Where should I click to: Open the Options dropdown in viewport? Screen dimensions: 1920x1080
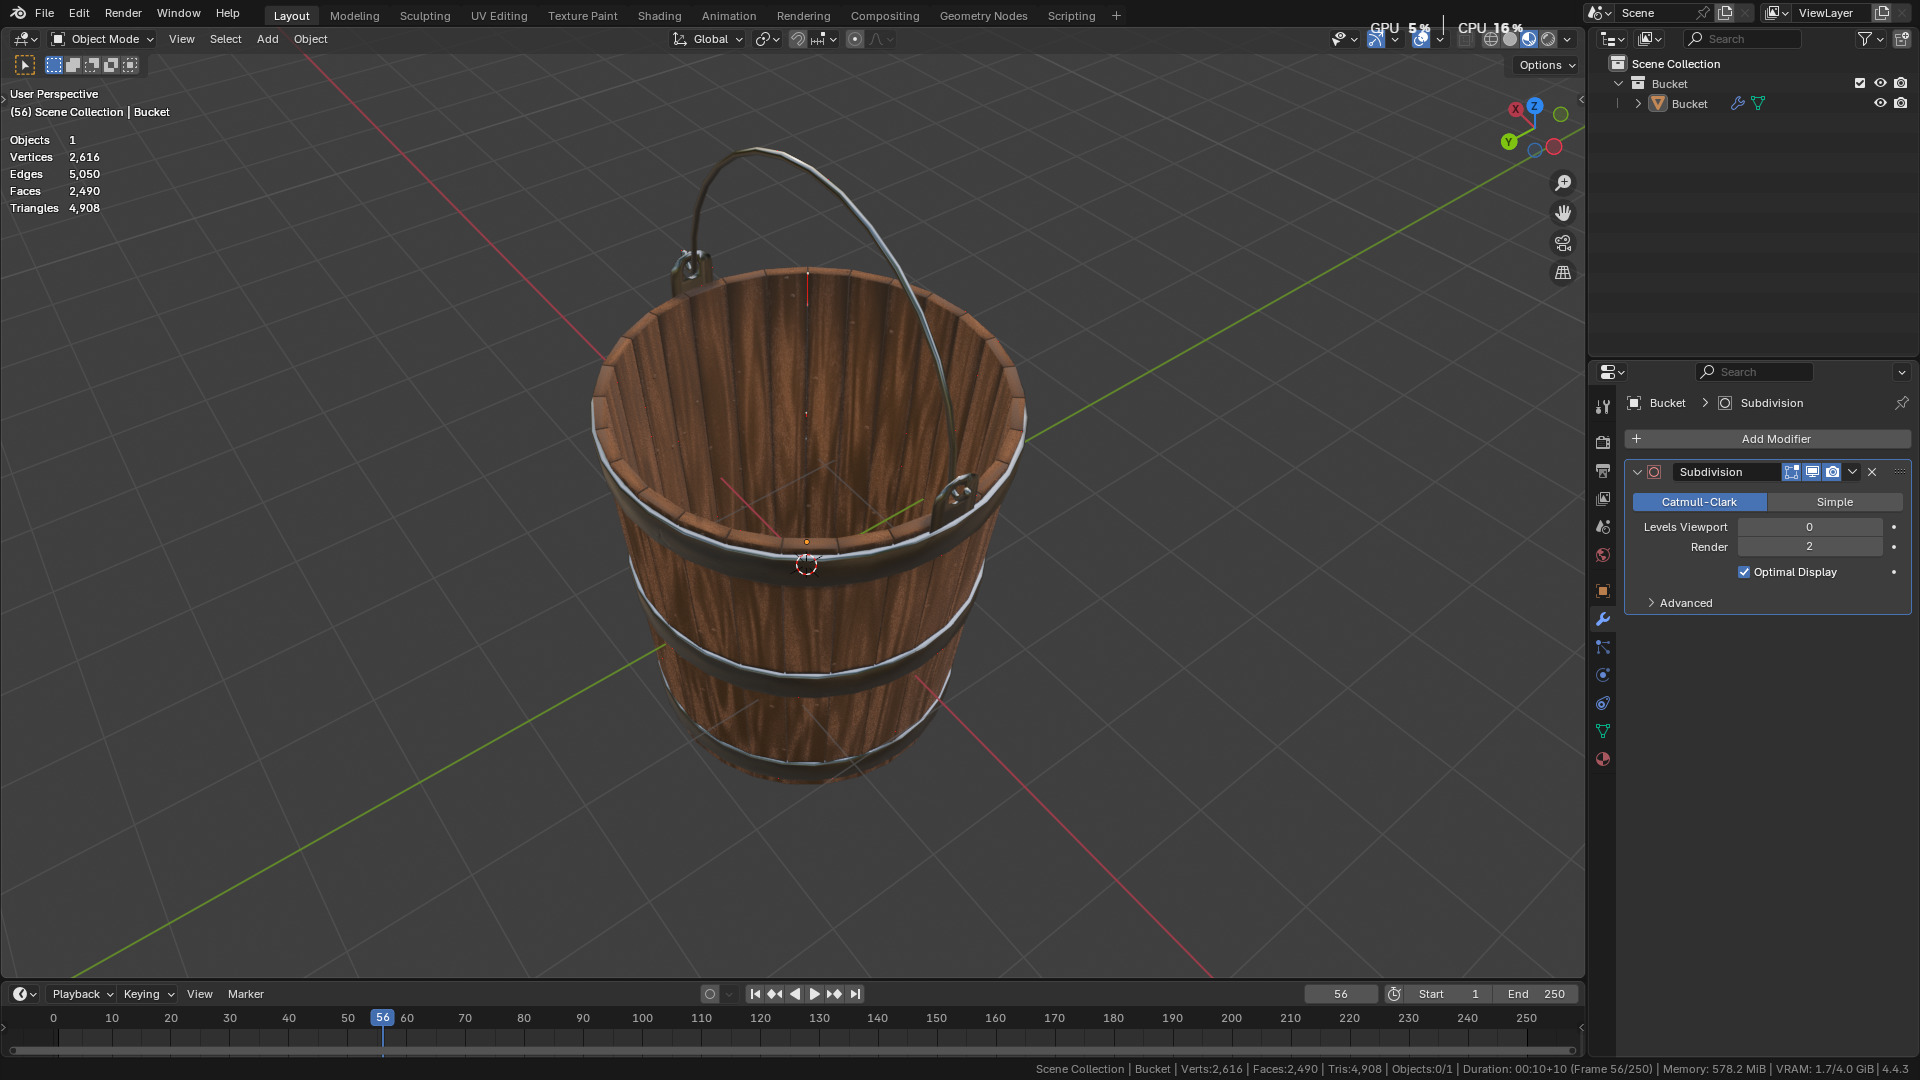1546,65
